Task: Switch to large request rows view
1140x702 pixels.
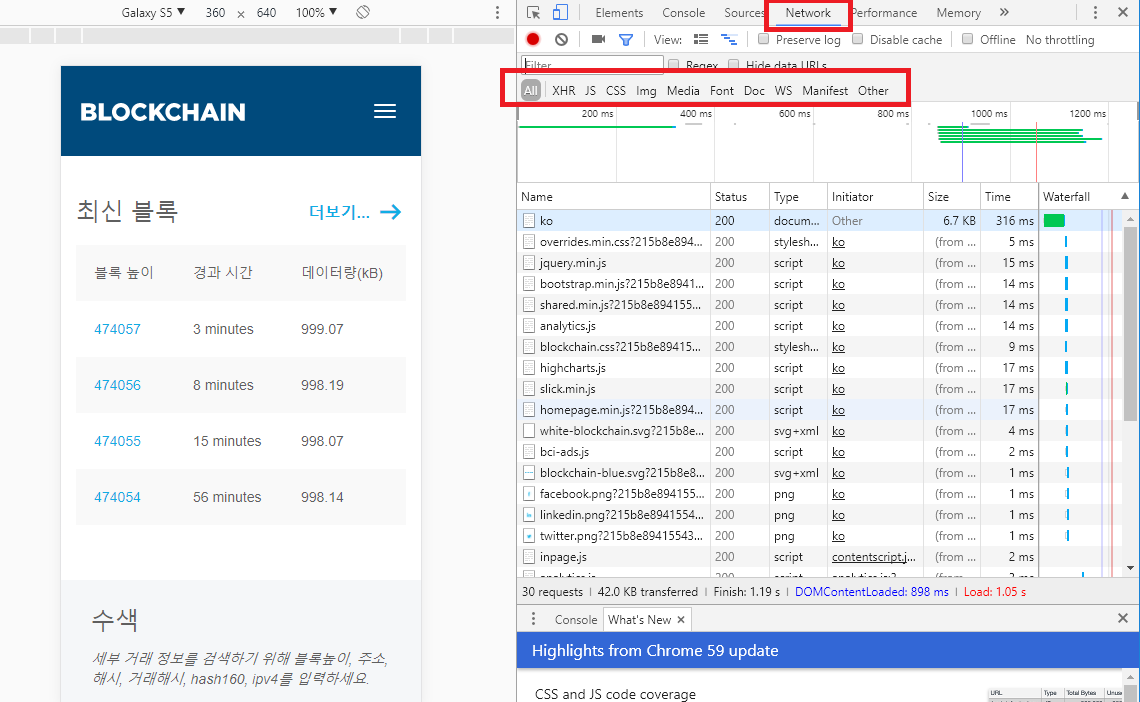Action: click(x=701, y=39)
